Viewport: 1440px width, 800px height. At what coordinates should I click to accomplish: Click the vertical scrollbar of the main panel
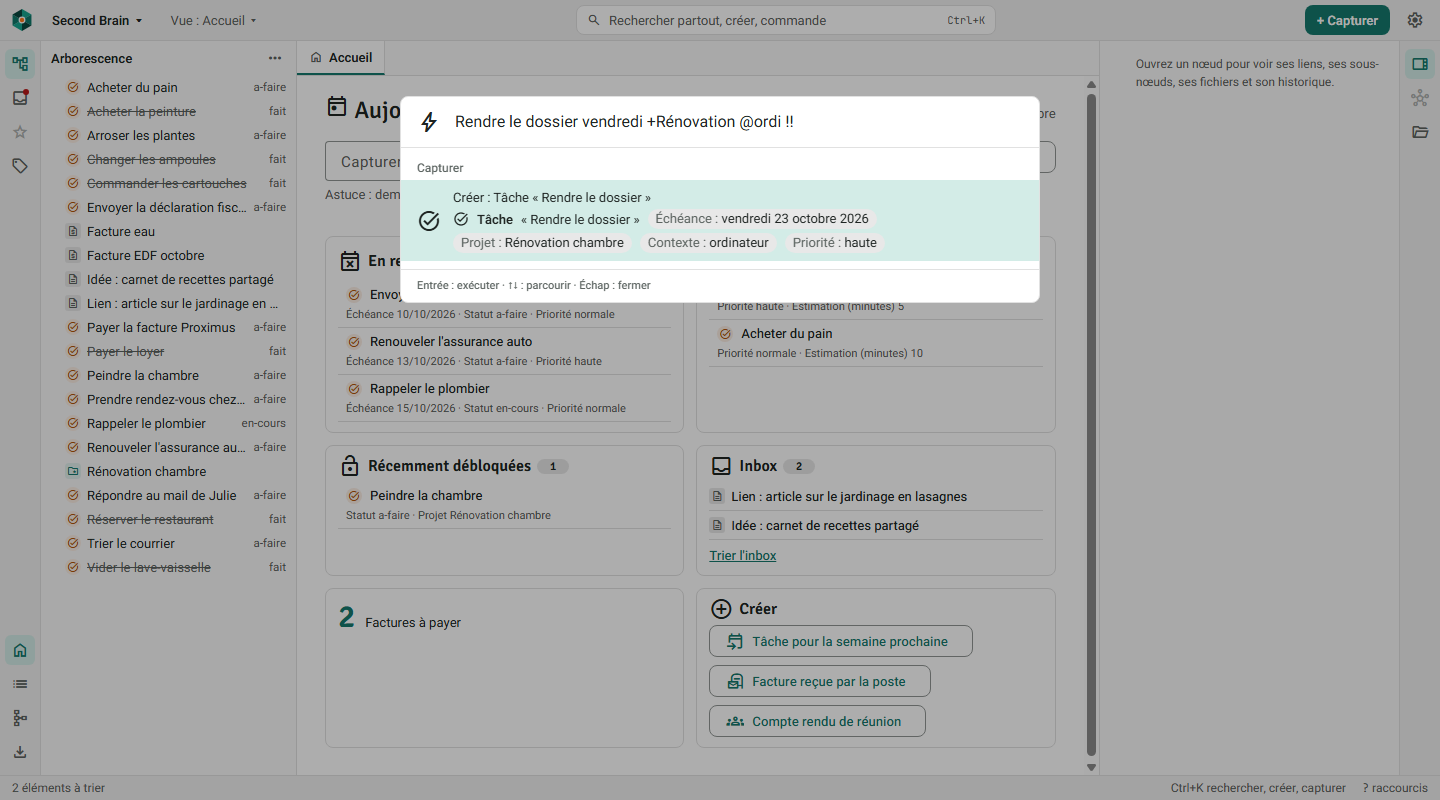(1091, 425)
